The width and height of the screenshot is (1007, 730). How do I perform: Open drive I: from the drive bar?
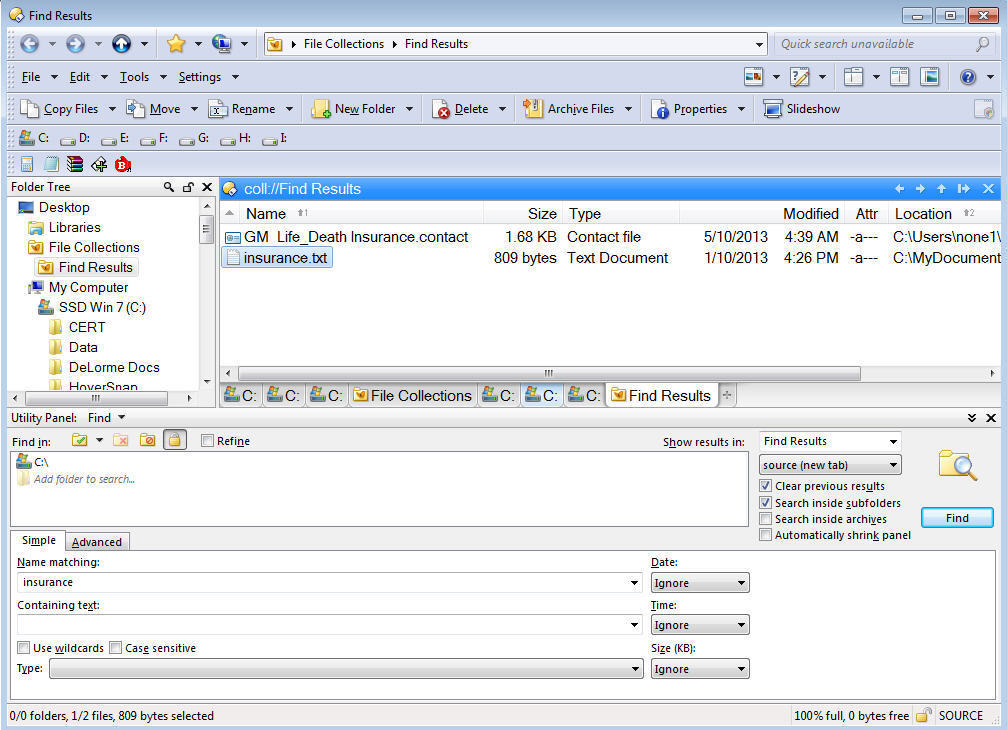275,138
